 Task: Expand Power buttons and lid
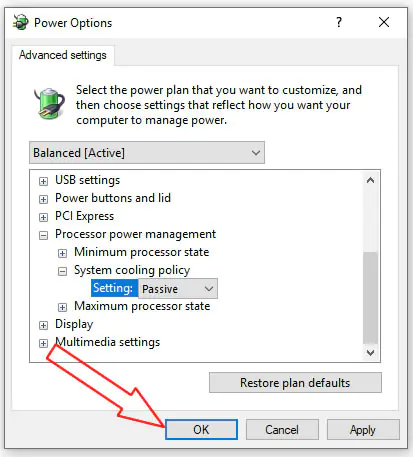coord(43,199)
